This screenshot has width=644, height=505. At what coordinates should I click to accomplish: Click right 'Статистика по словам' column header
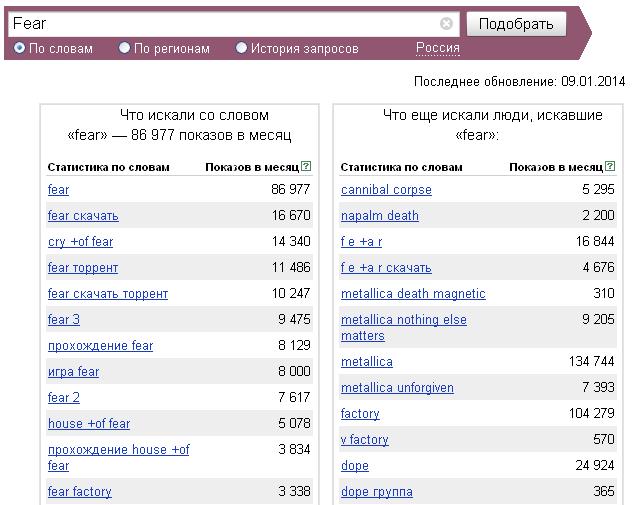(401, 167)
